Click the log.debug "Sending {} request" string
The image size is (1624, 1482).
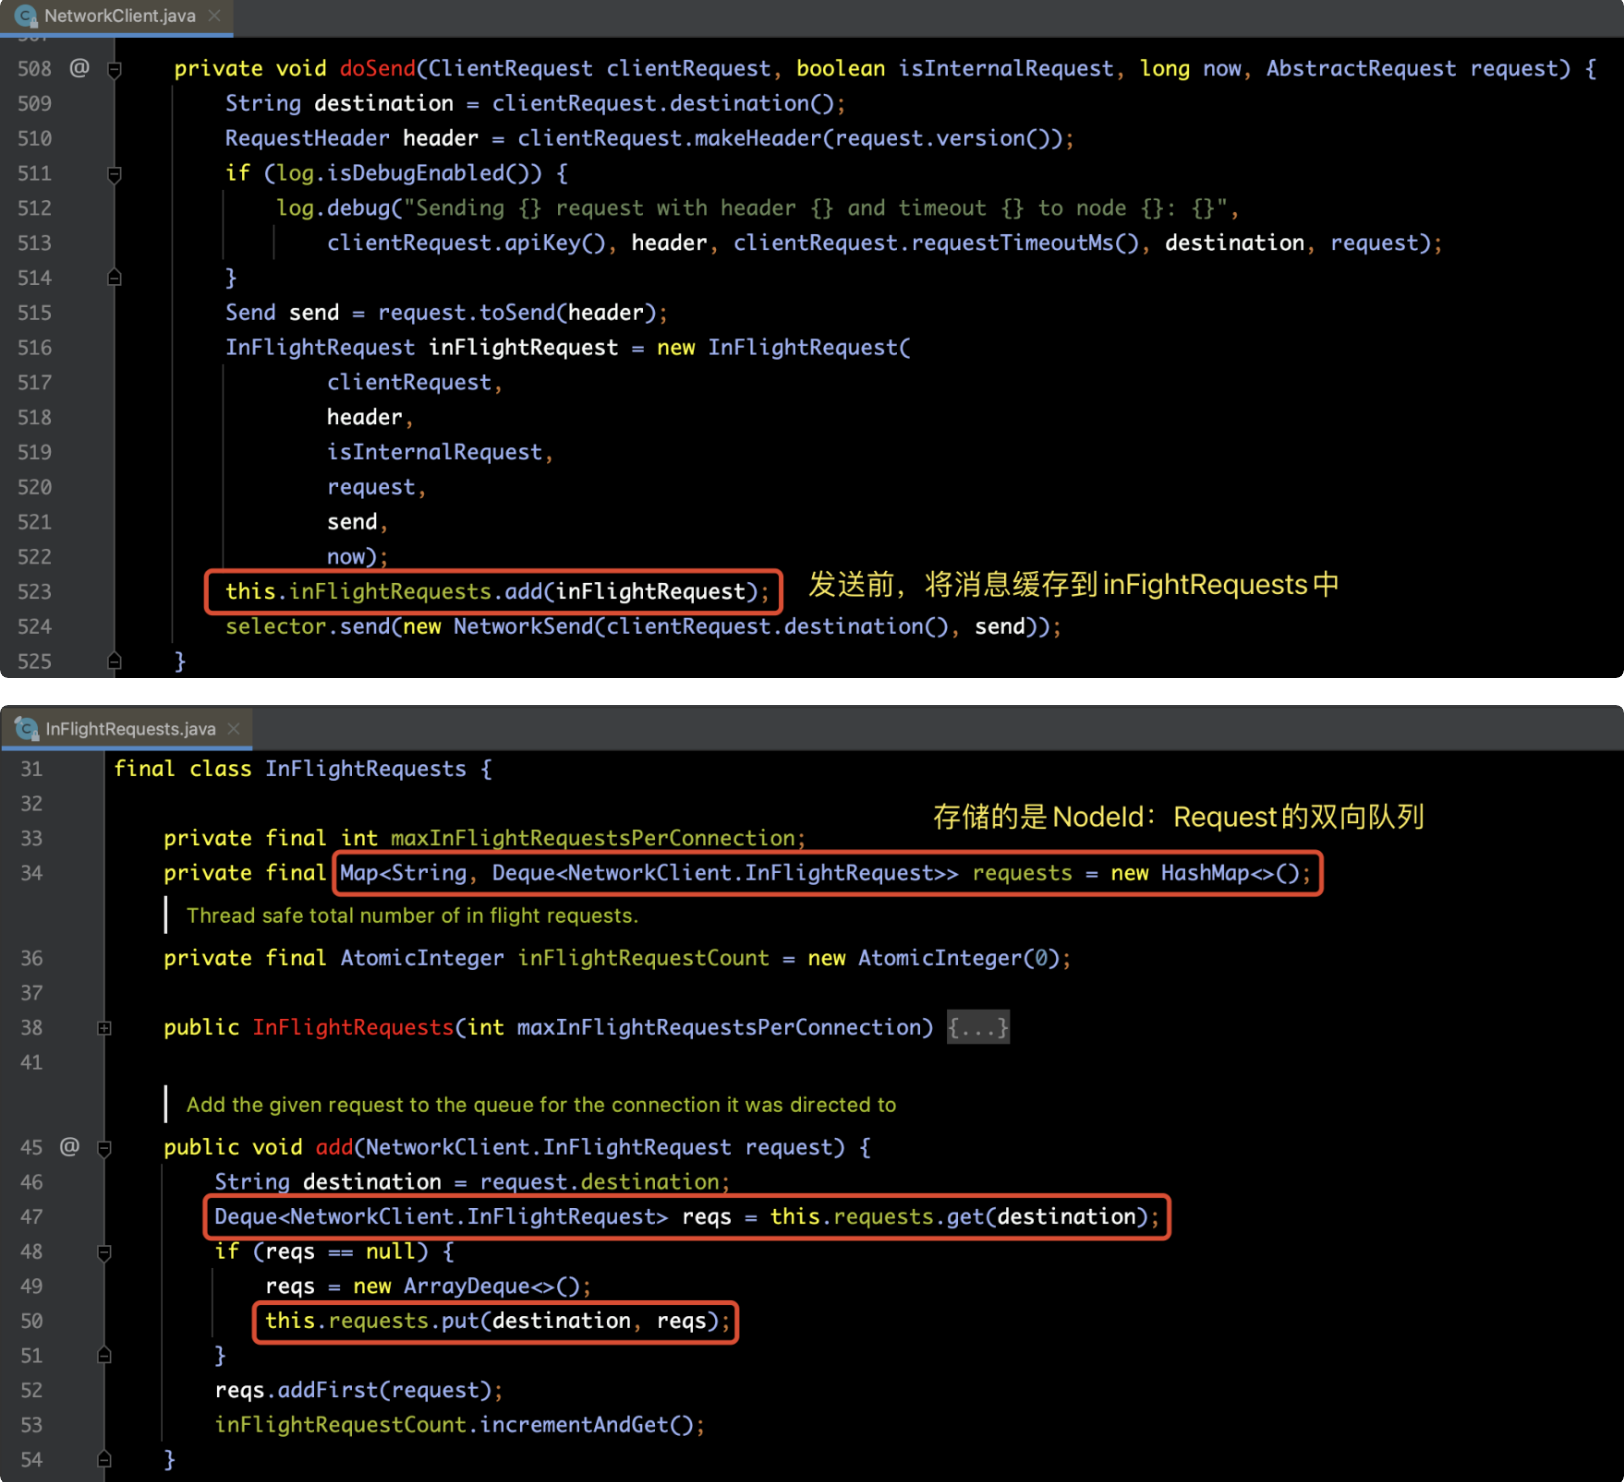click(815, 208)
